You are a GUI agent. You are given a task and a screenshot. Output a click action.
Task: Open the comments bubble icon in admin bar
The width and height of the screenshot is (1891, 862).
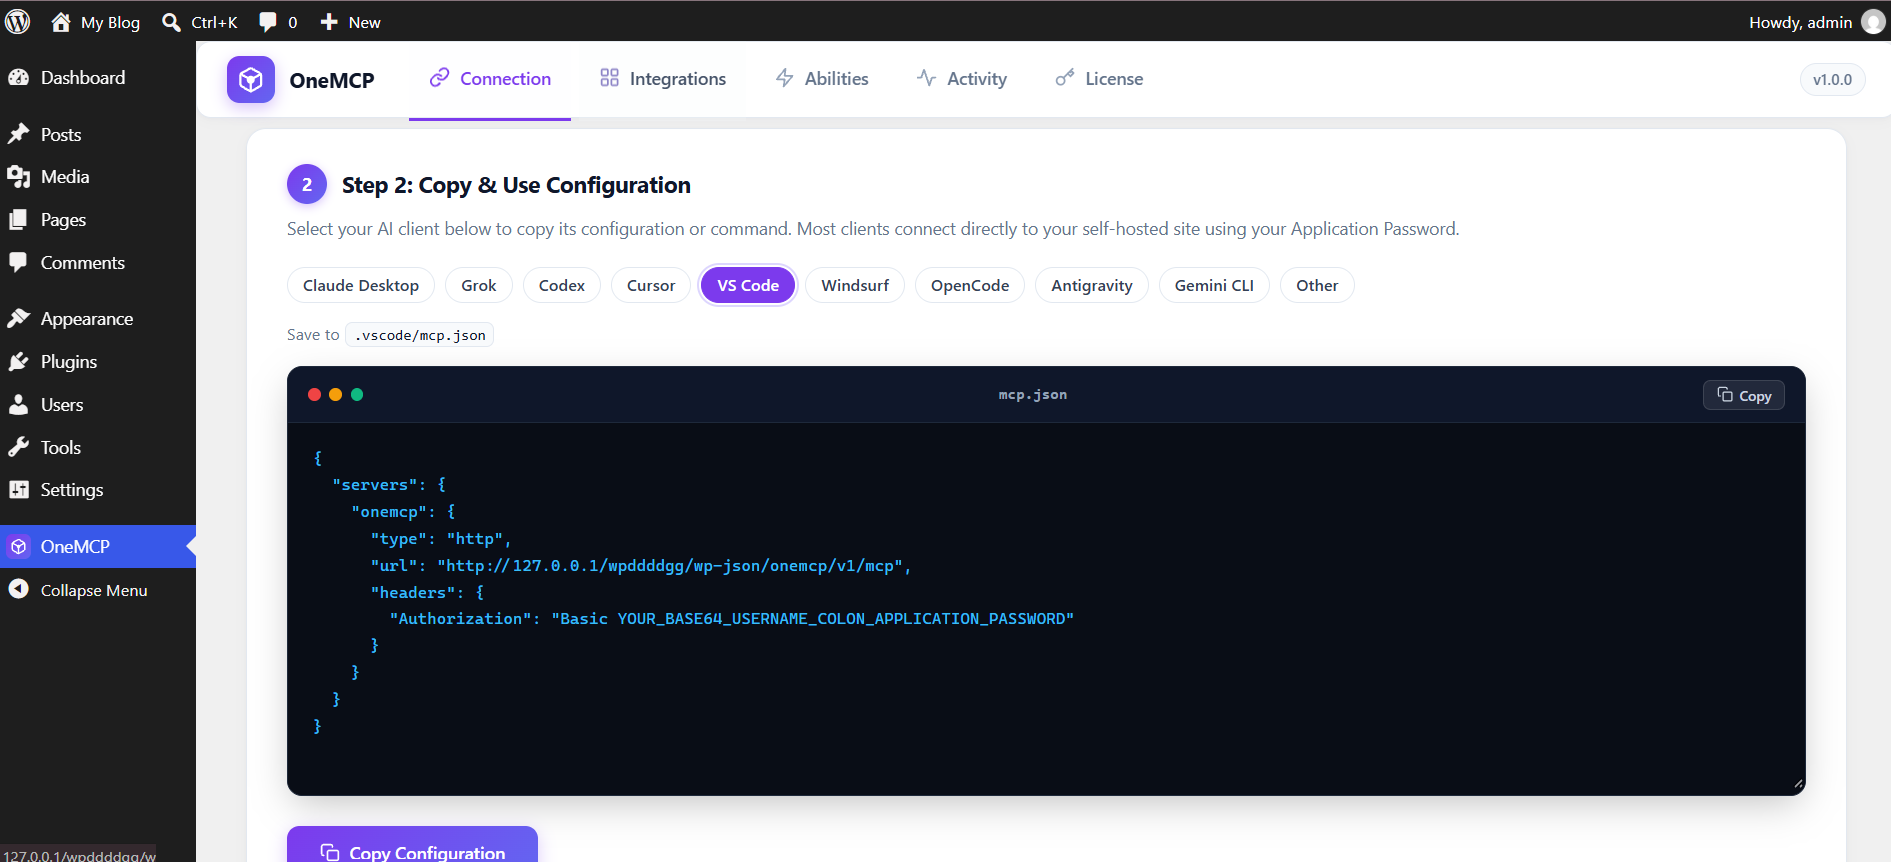[268, 22]
